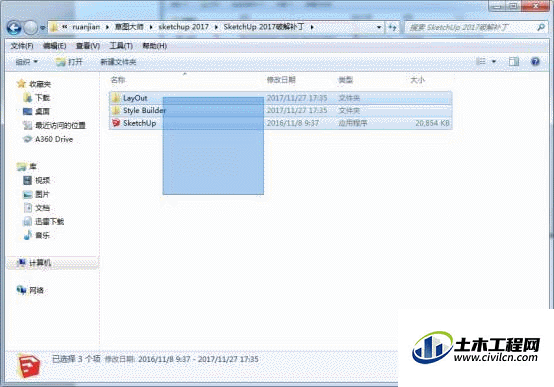Open the 文件(F) menu

tap(22, 46)
